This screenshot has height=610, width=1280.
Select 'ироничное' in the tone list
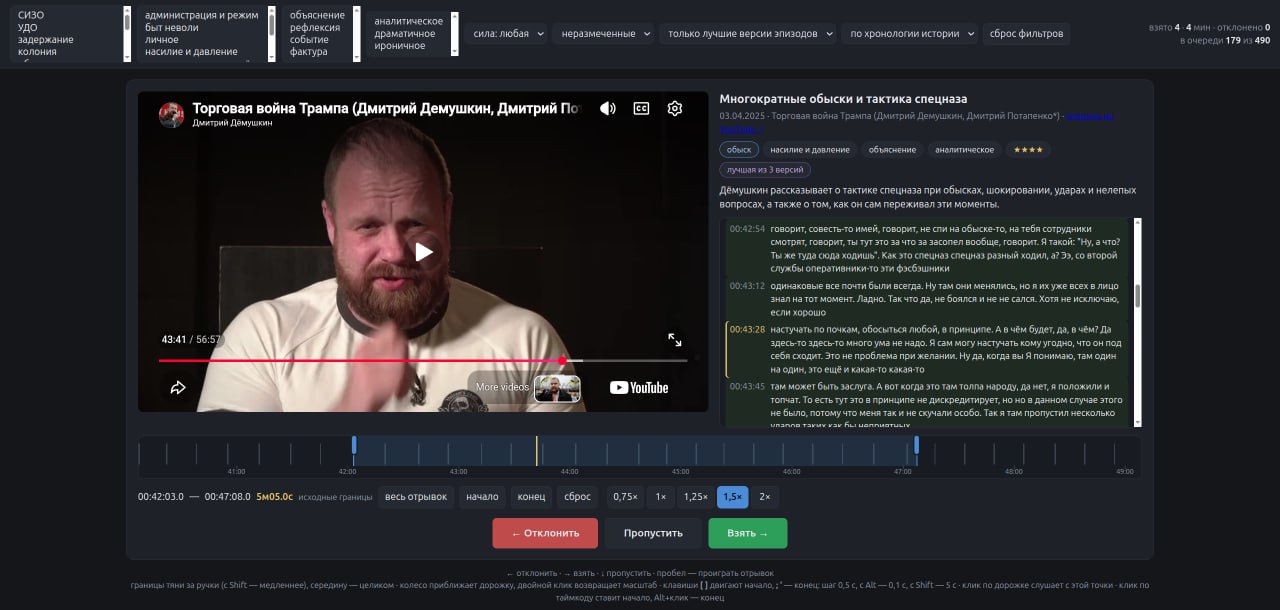click(398, 45)
